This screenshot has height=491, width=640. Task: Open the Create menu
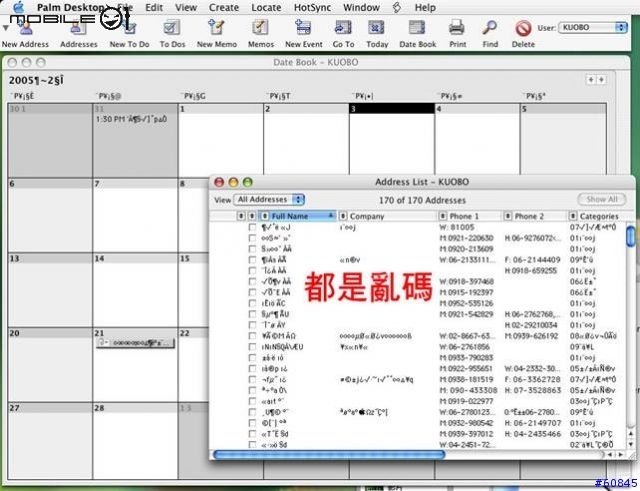[224, 7]
